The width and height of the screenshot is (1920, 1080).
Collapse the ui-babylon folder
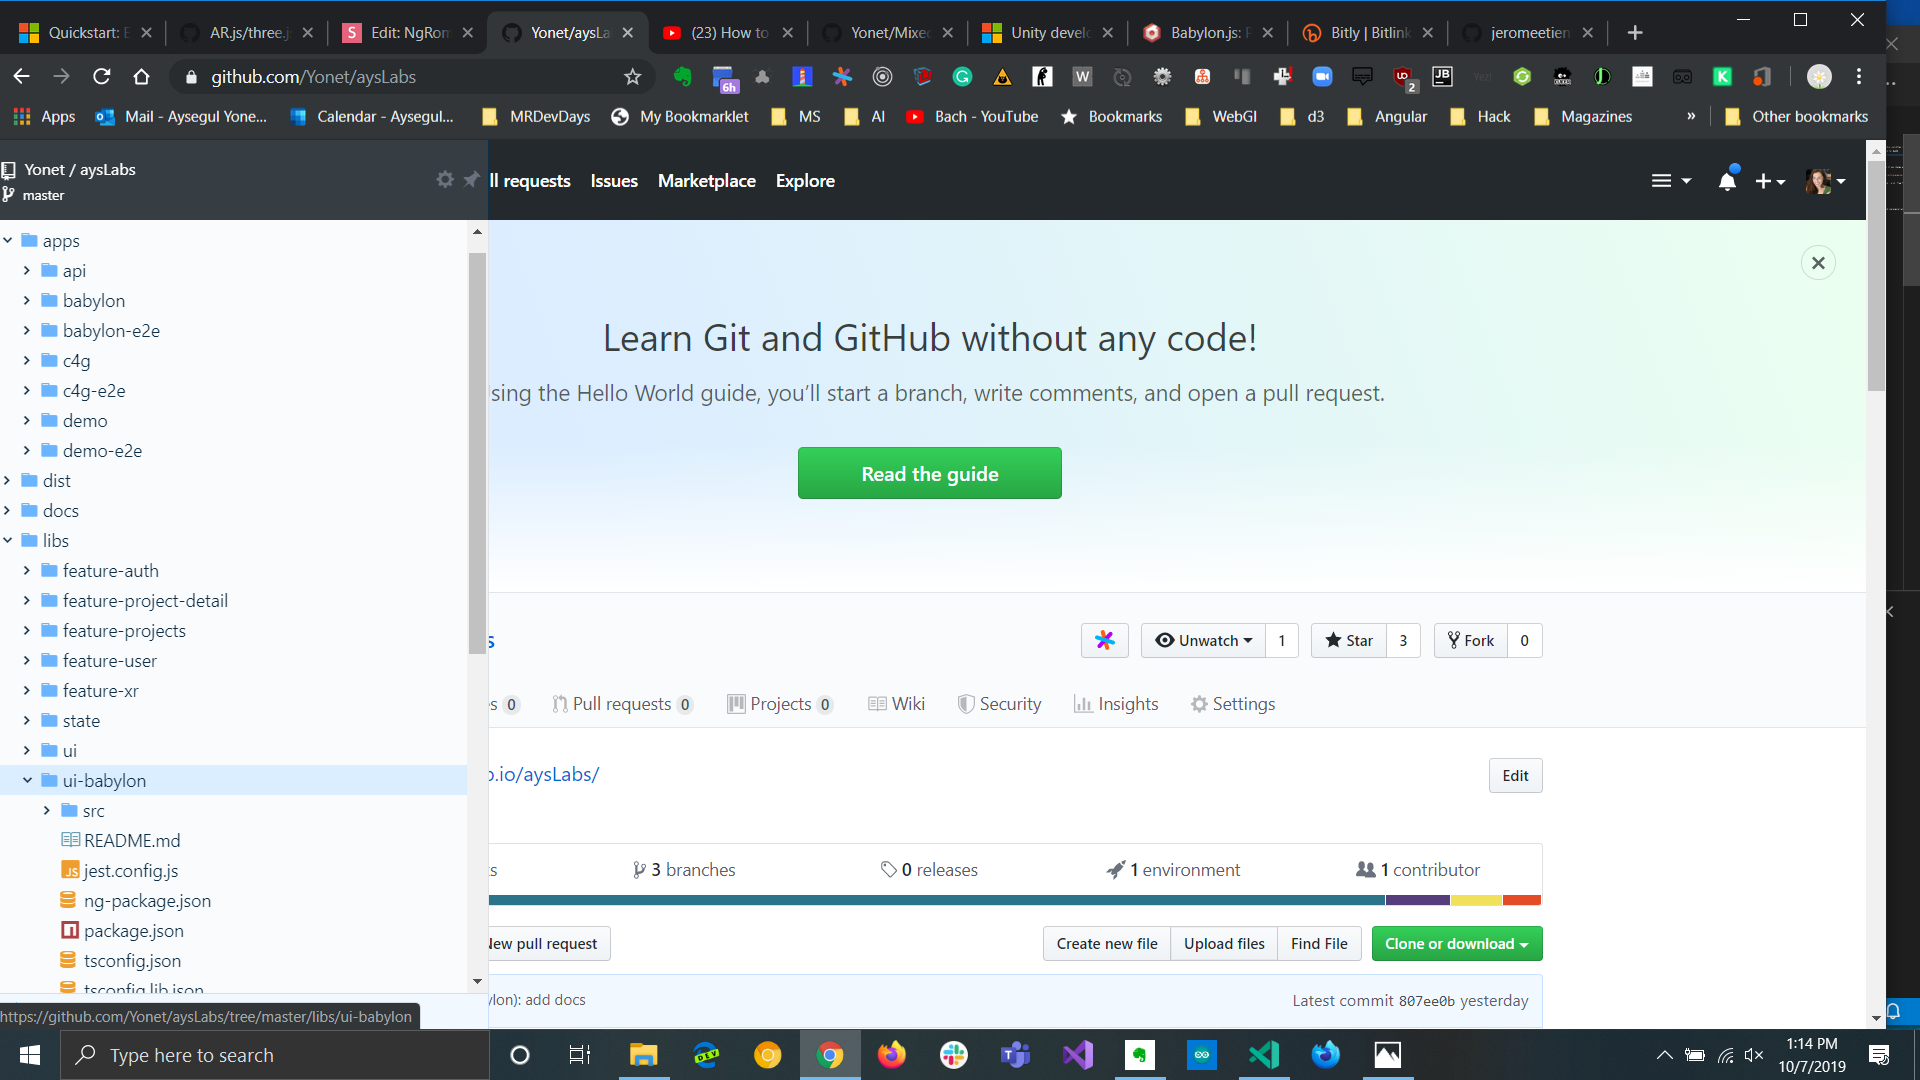point(27,781)
